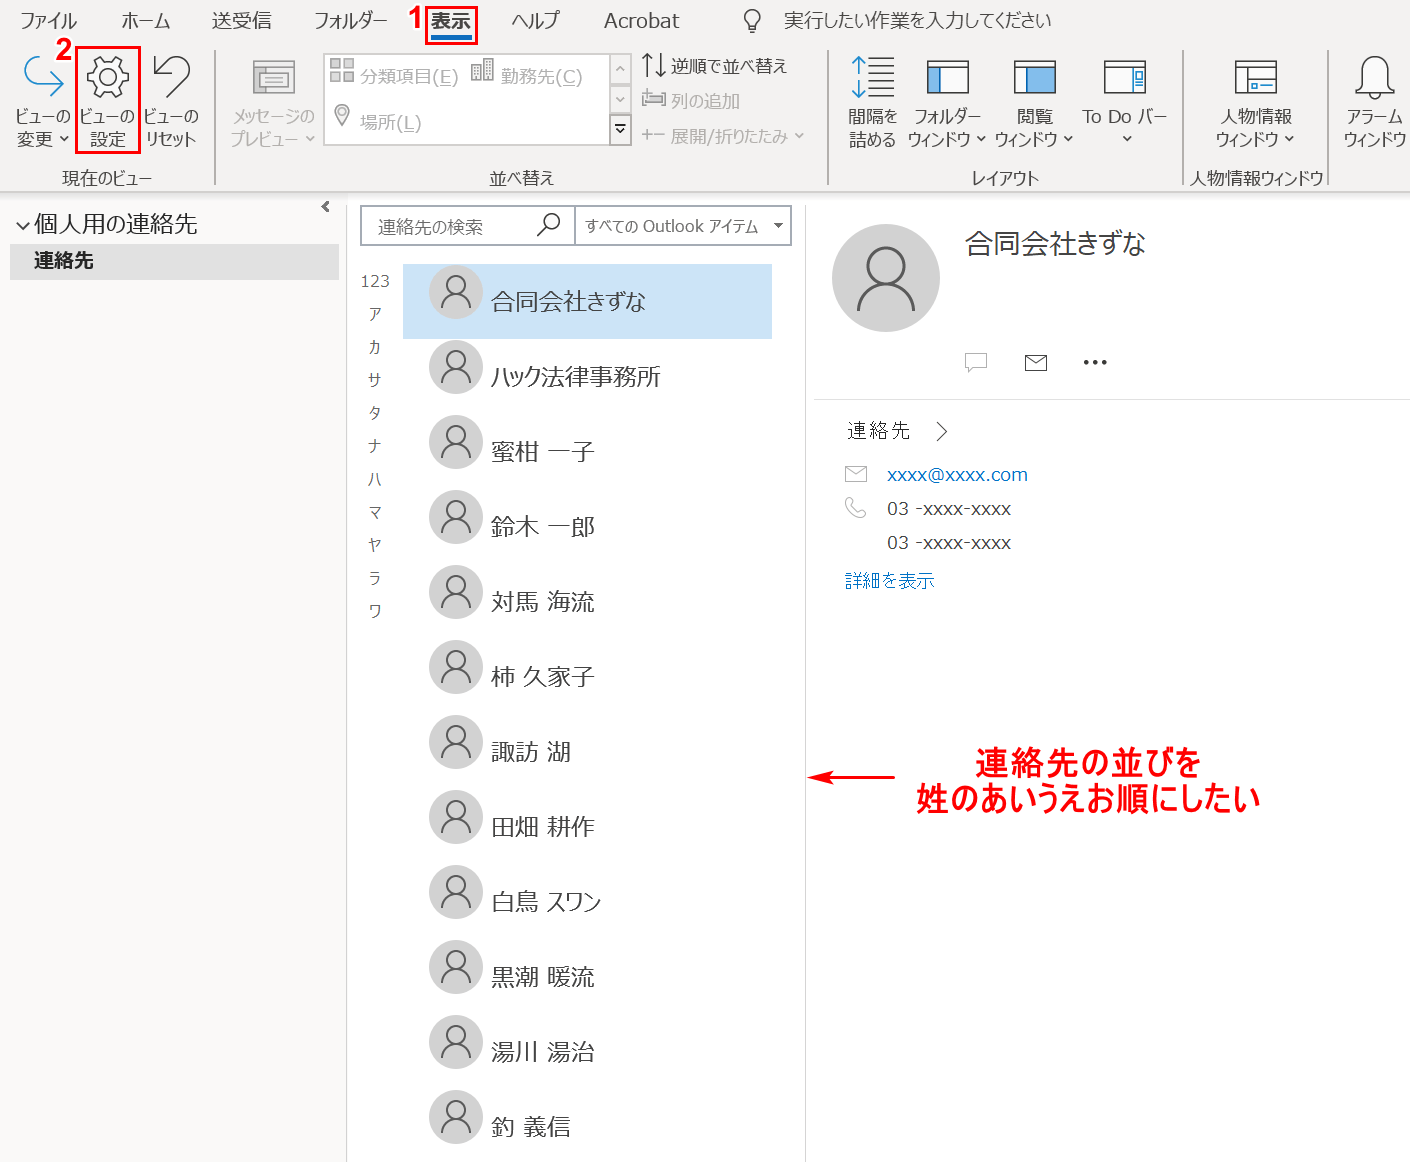
Task: Collapse the folder pane with arrow
Action: tap(325, 207)
